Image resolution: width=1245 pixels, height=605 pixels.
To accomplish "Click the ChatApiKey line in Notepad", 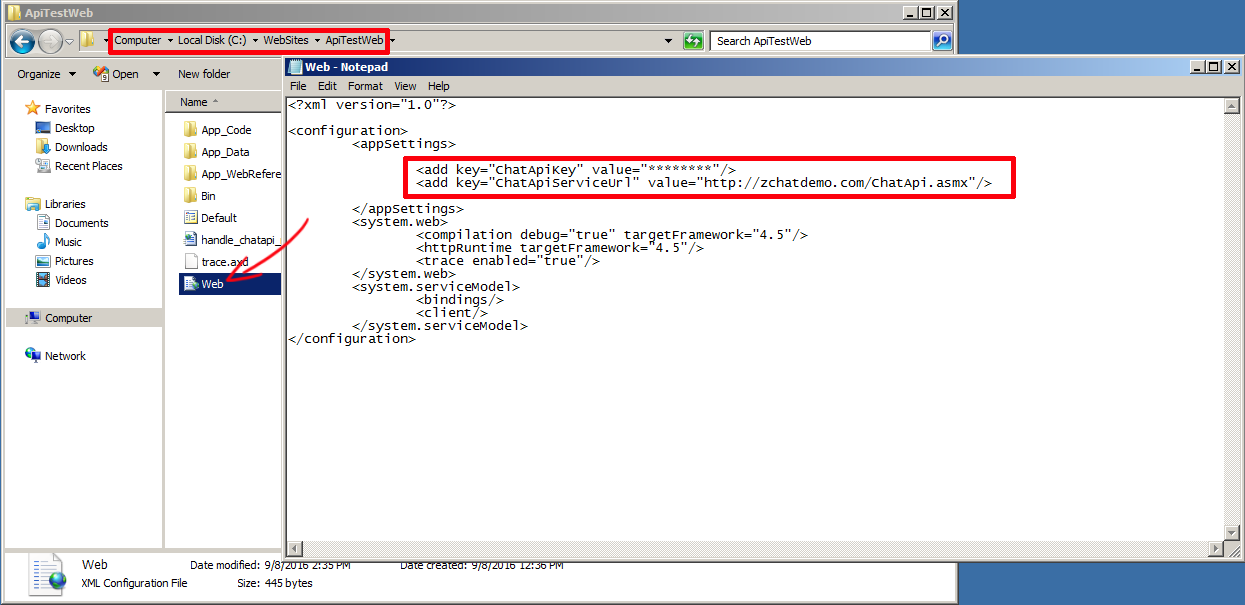I will pyautogui.click(x=576, y=169).
